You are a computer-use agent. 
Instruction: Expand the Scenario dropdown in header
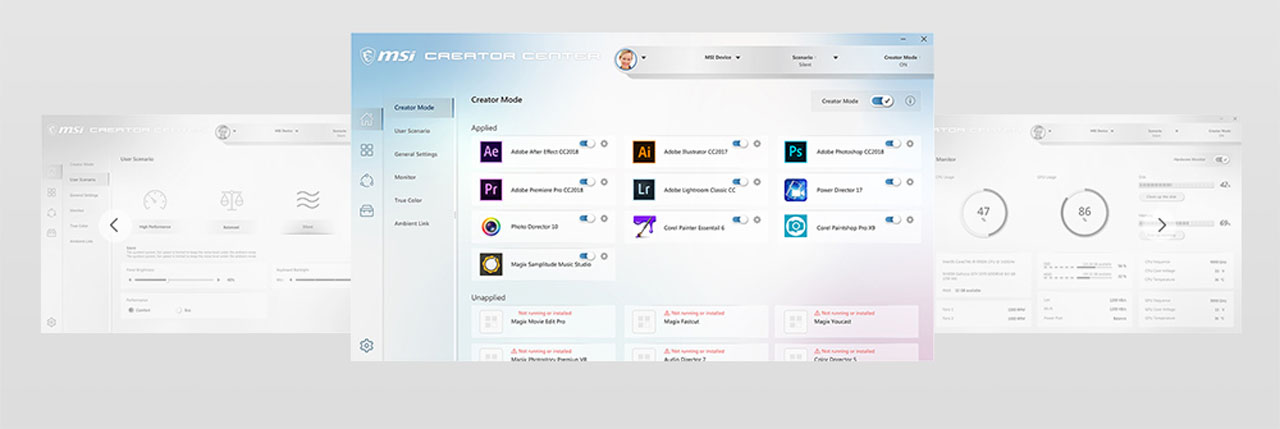[834, 58]
